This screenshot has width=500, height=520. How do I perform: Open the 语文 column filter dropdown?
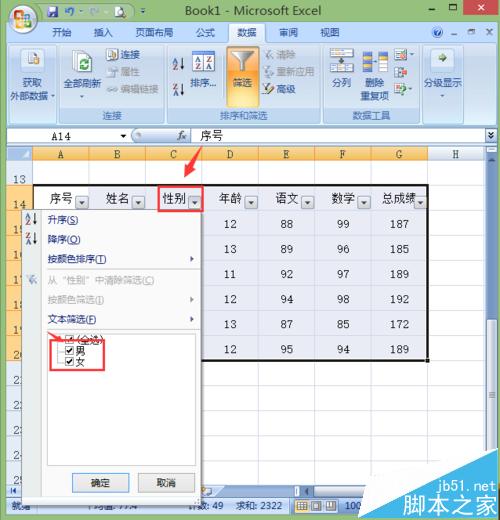308,202
